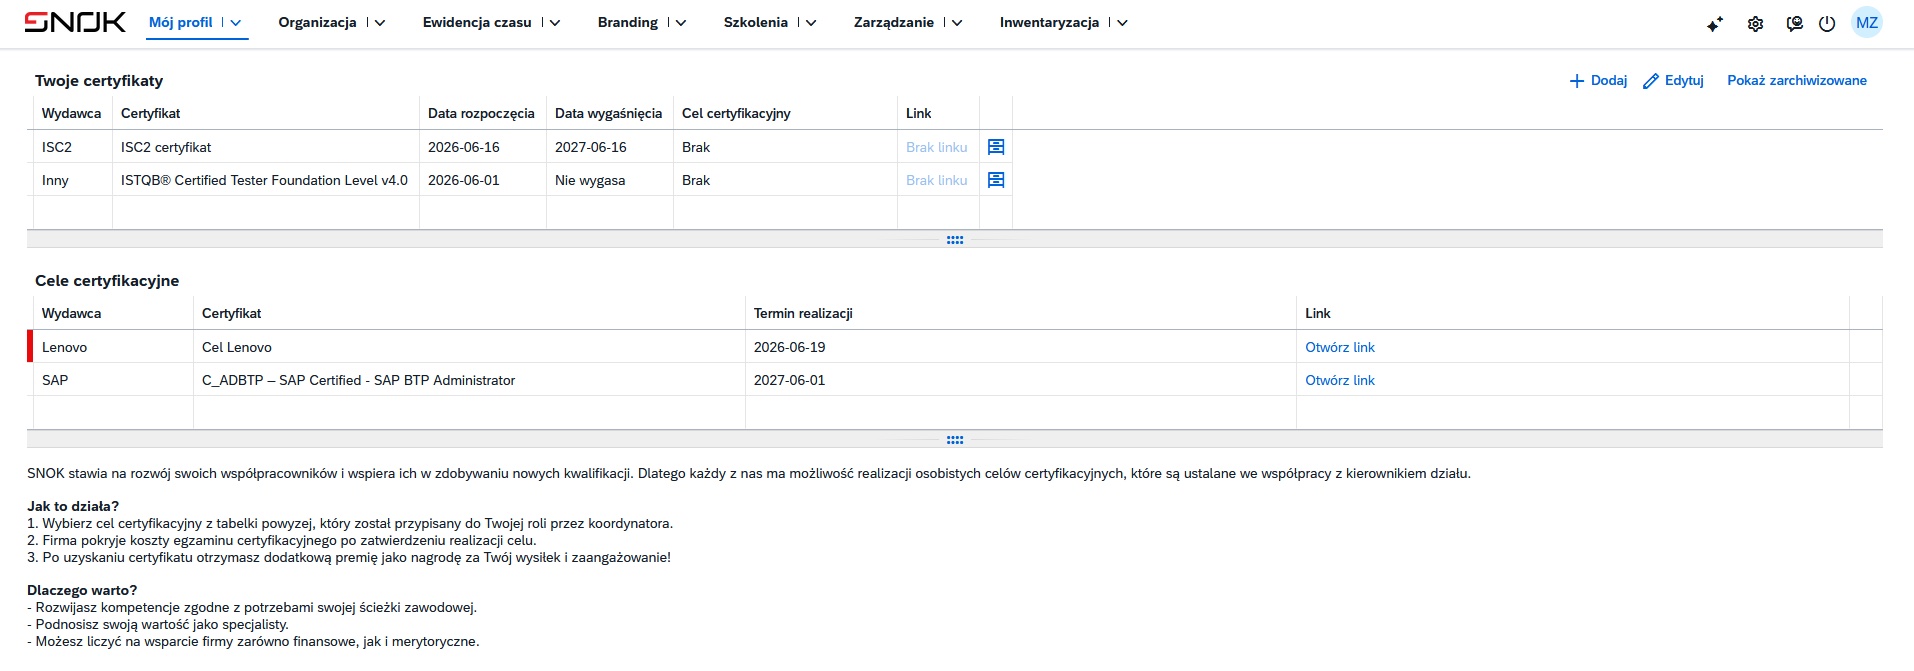
Task: Open comment icon for ISTQB certificate row
Action: [x=996, y=180]
